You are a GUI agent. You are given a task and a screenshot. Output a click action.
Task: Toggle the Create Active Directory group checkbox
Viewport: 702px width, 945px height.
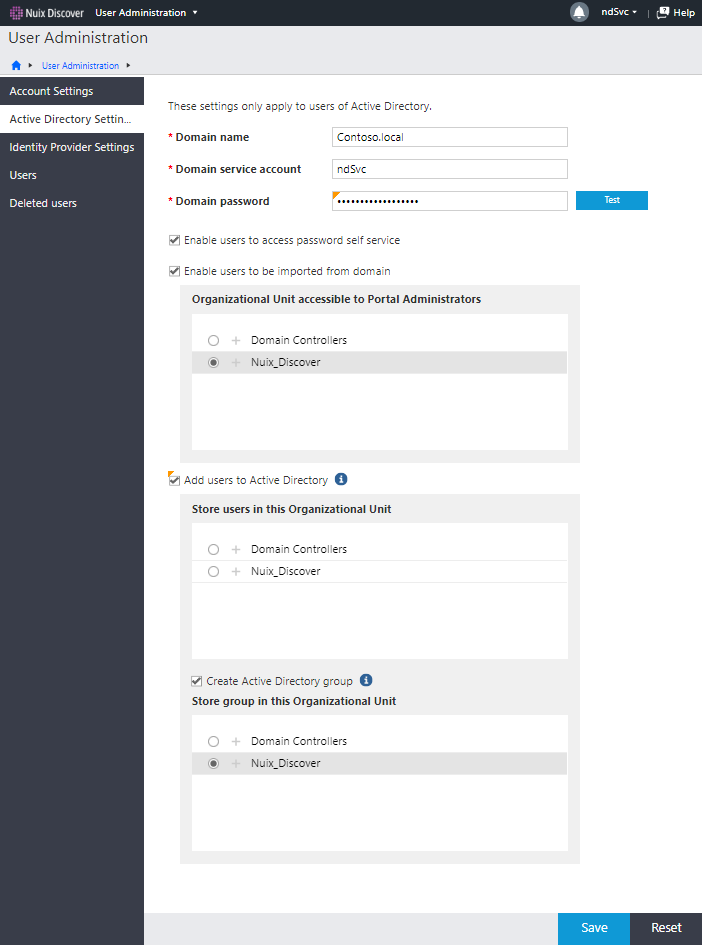pyautogui.click(x=197, y=681)
